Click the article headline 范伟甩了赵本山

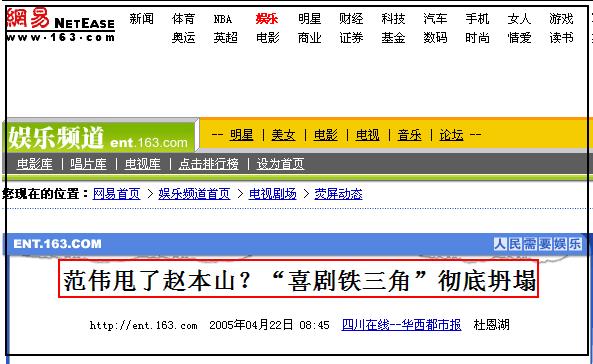(x=299, y=280)
